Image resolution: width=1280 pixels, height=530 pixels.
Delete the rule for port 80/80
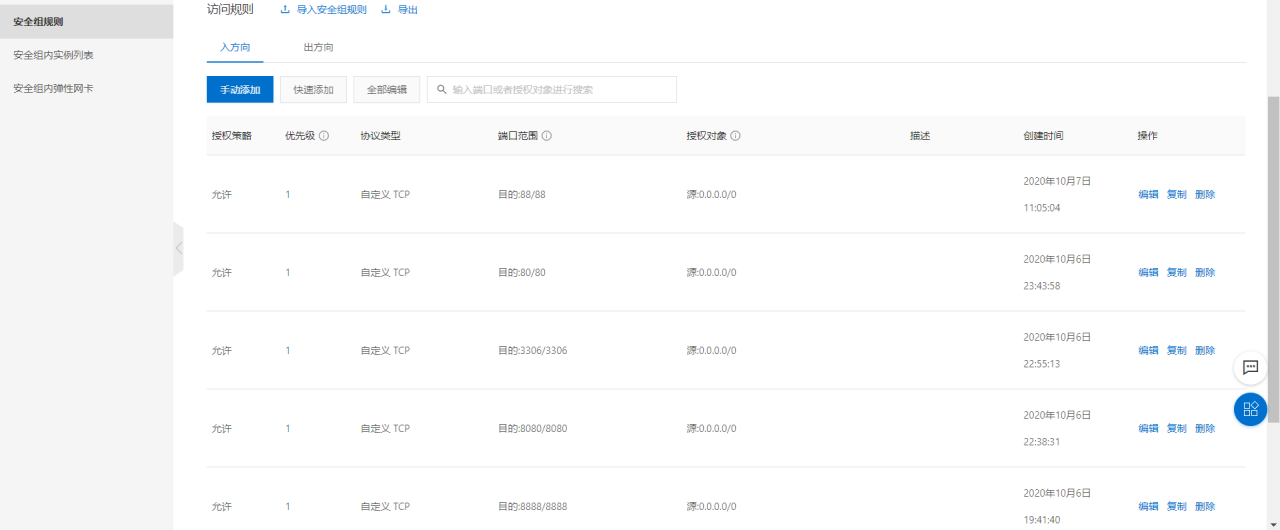point(1205,273)
